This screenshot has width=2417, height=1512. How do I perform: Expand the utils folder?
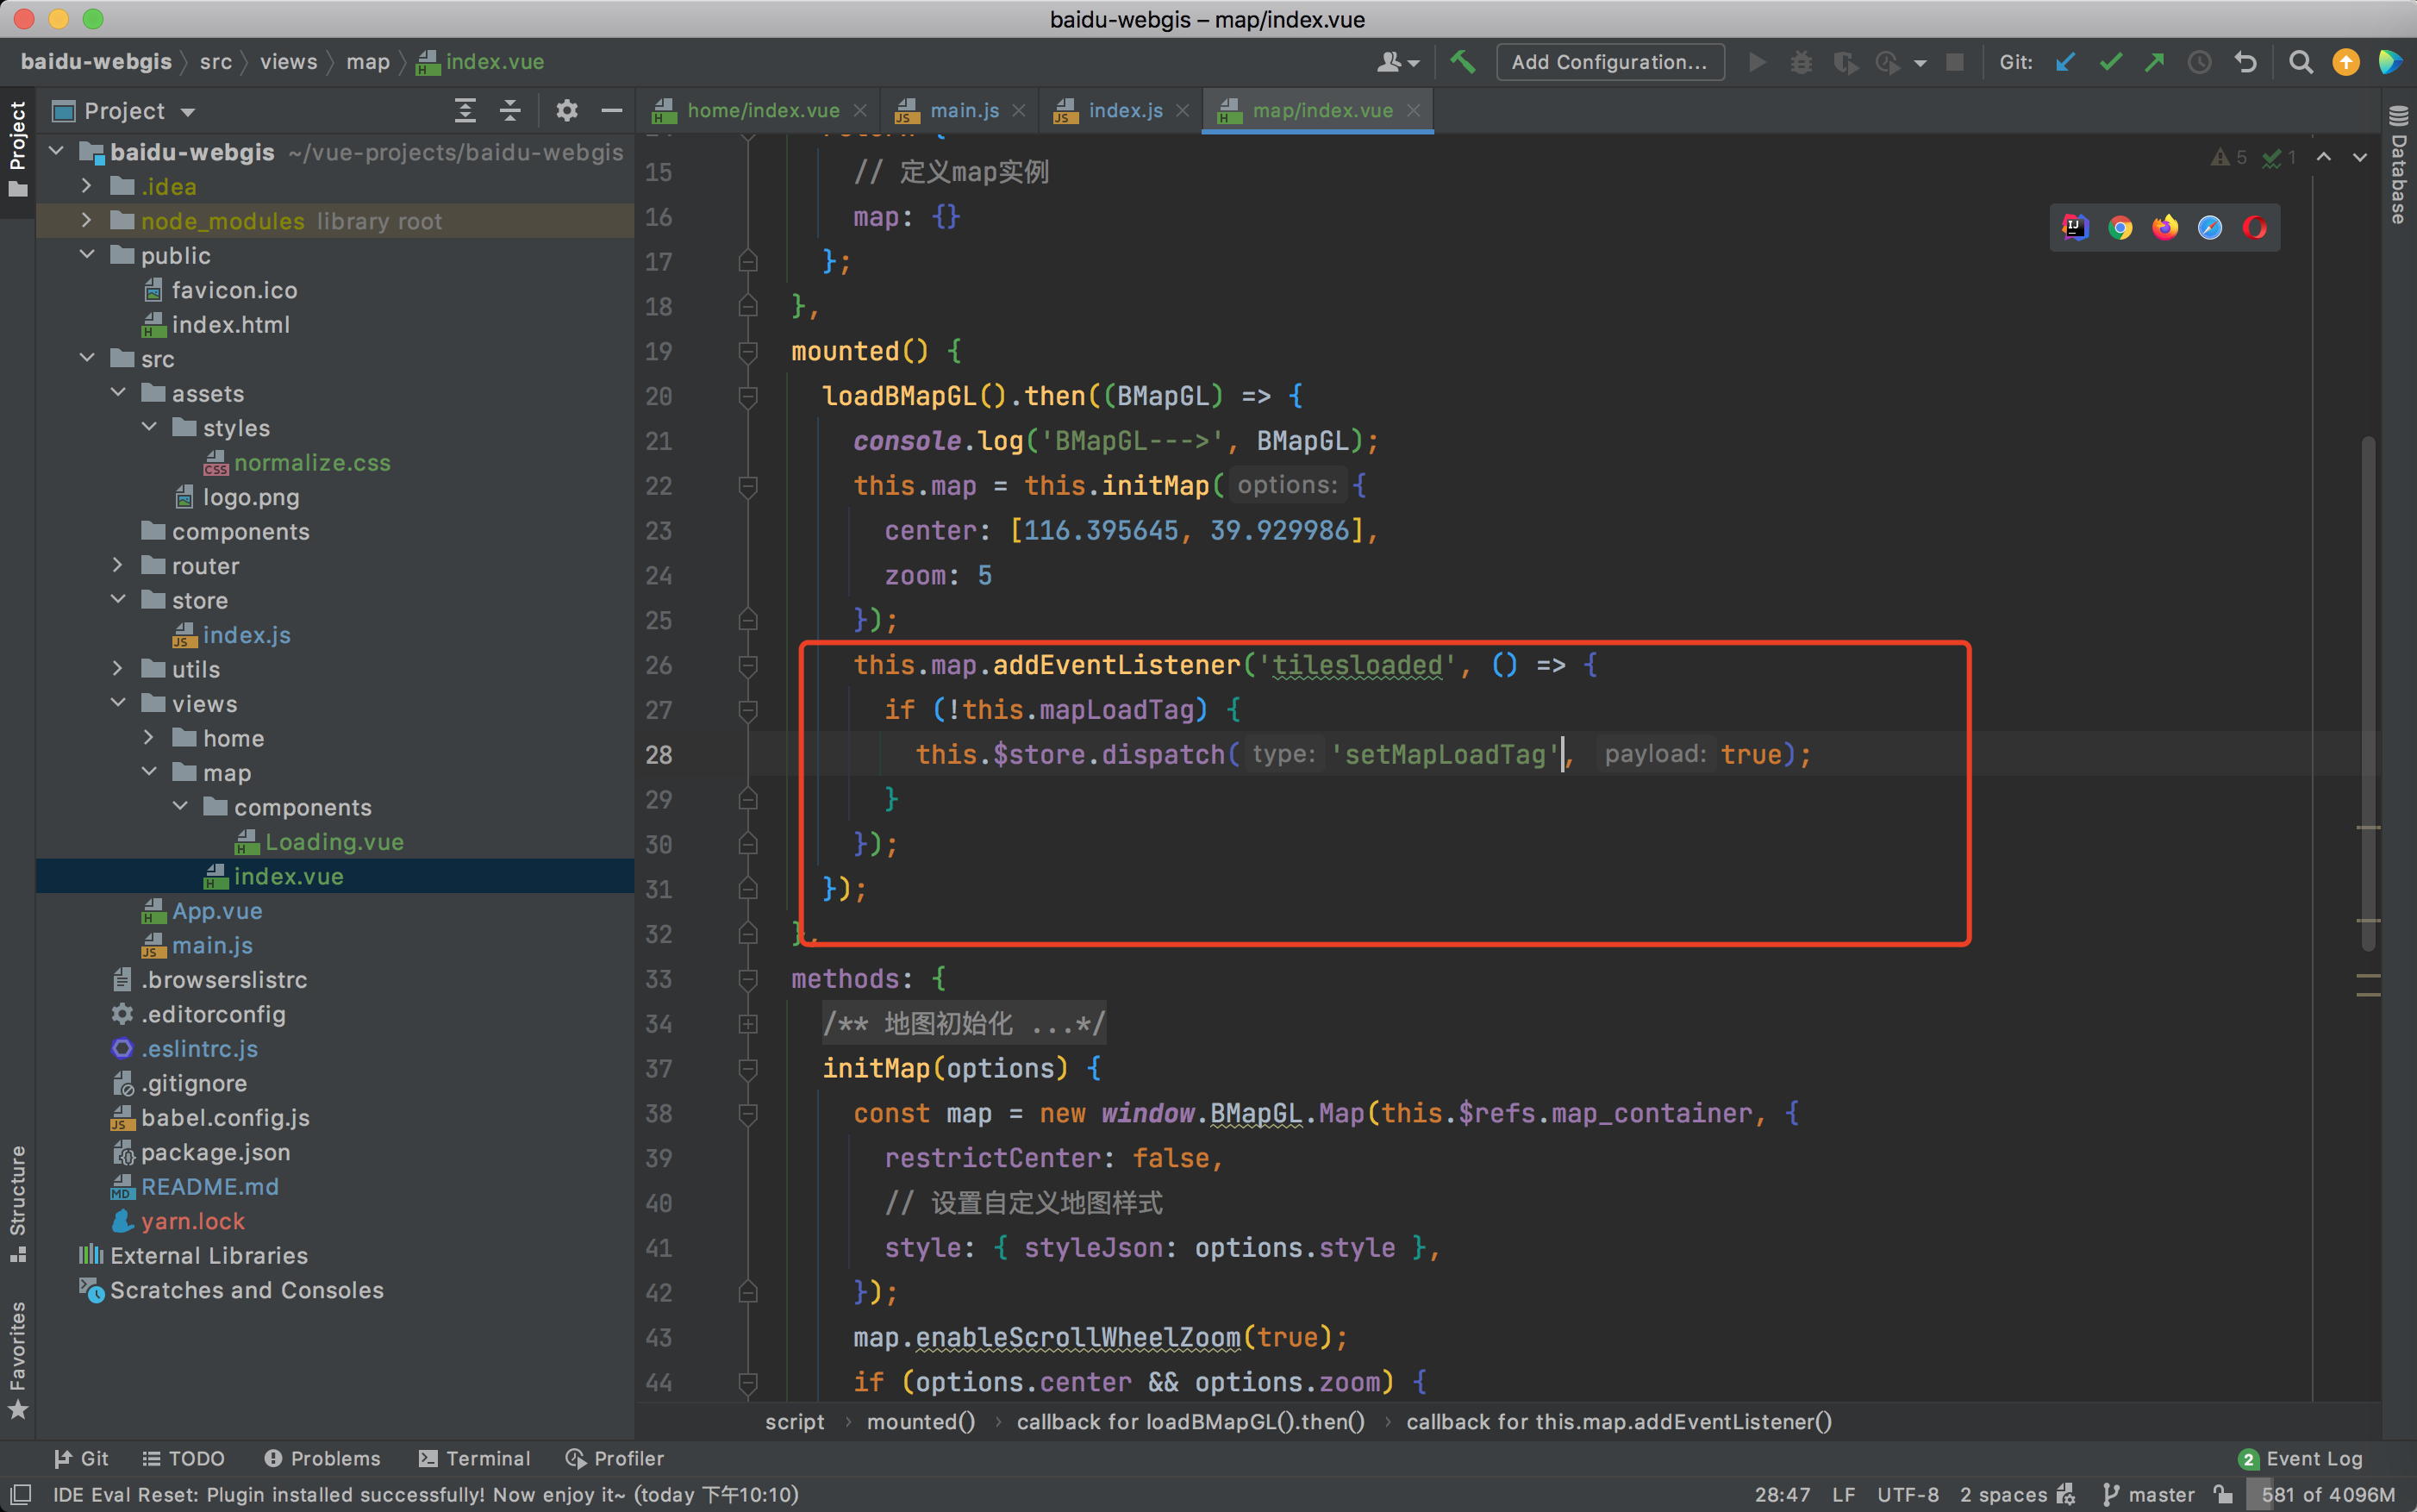(118, 668)
